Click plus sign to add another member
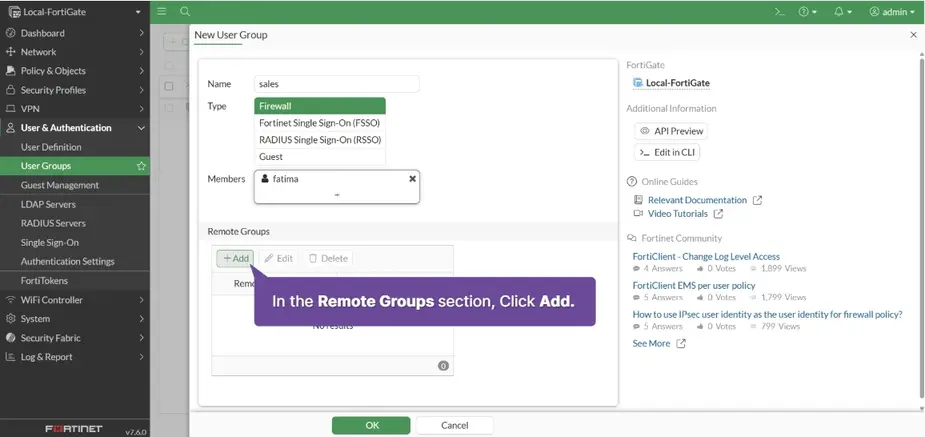The width and height of the screenshot is (925, 437). pyautogui.click(x=337, y=194)
